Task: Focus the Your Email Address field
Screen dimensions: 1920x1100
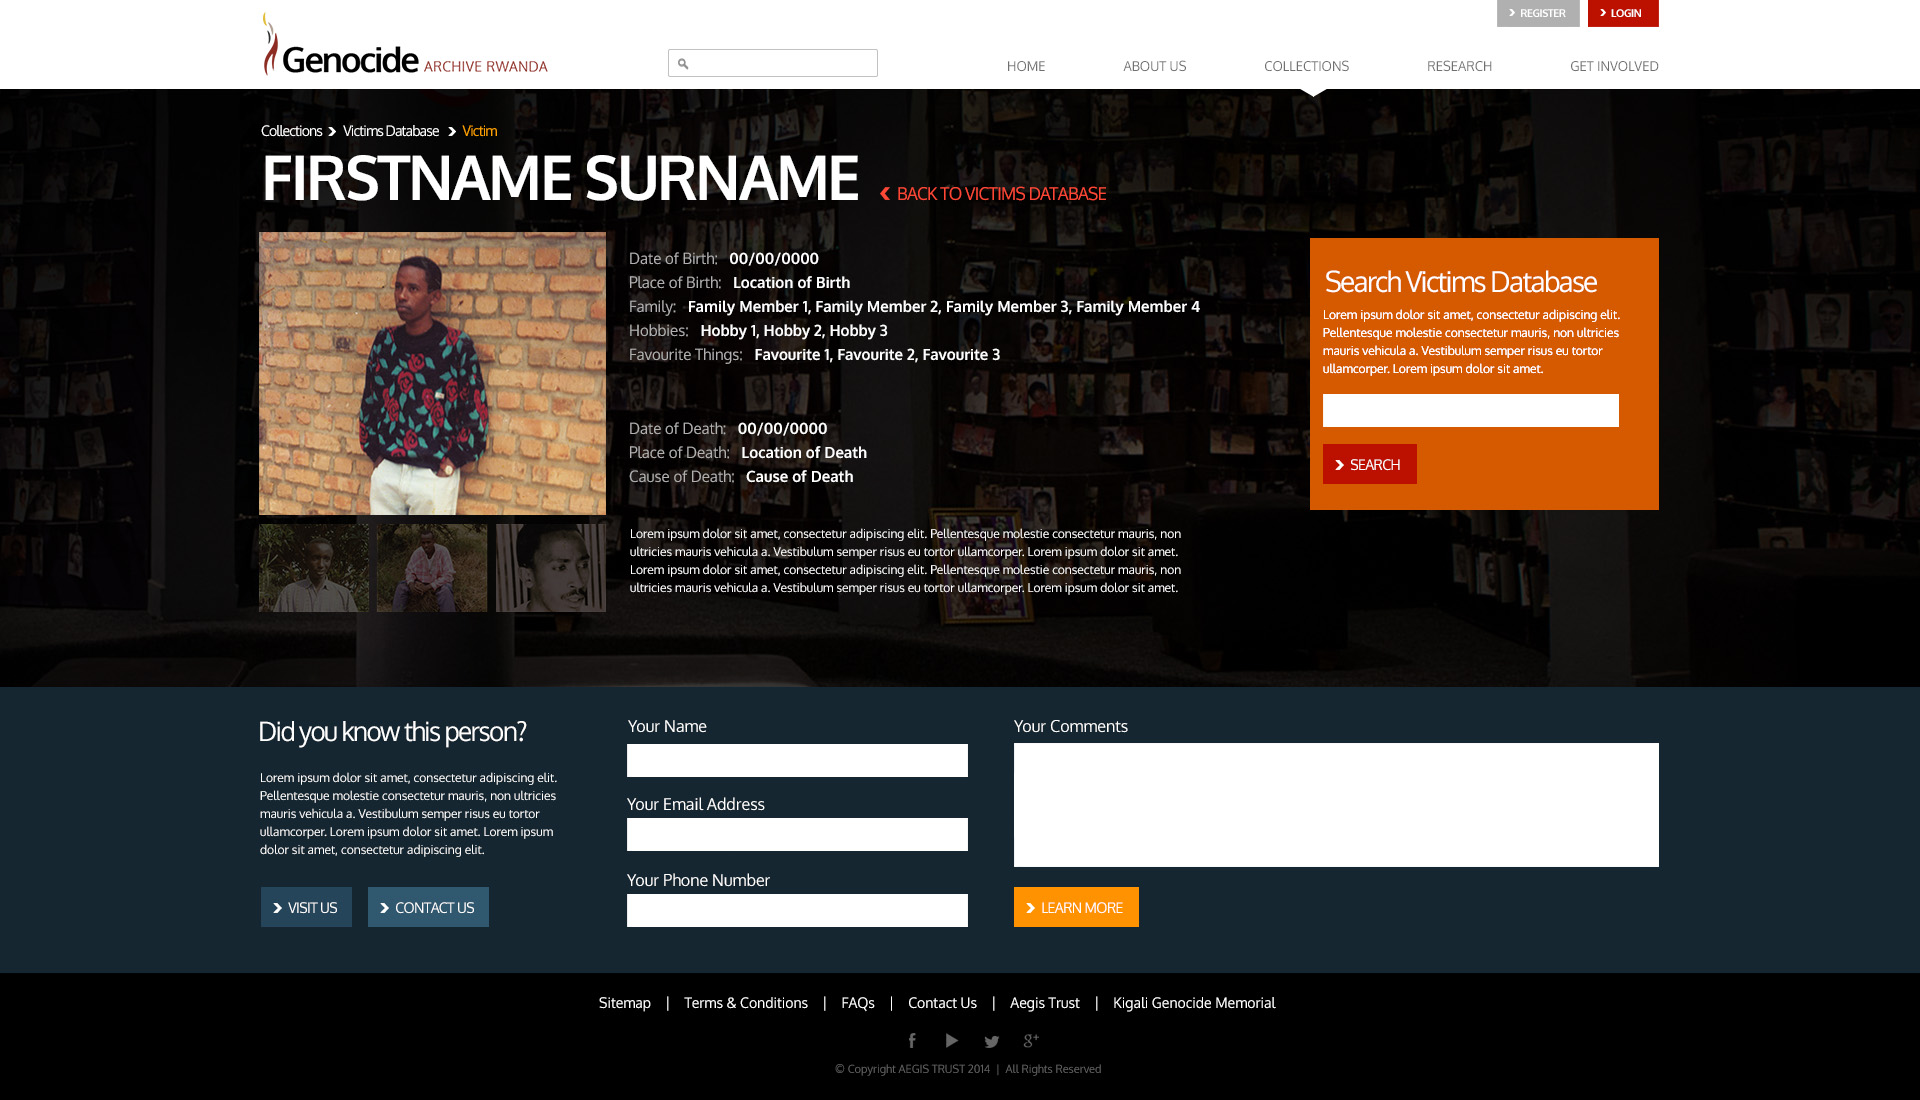Action: coord(797,834)
